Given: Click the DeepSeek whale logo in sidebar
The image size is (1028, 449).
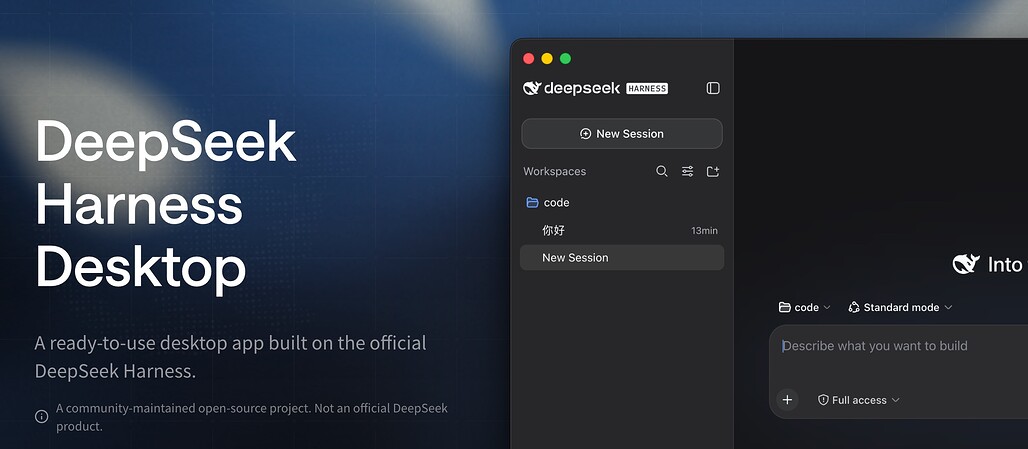Looking at the screenshot, I should 532,88.
